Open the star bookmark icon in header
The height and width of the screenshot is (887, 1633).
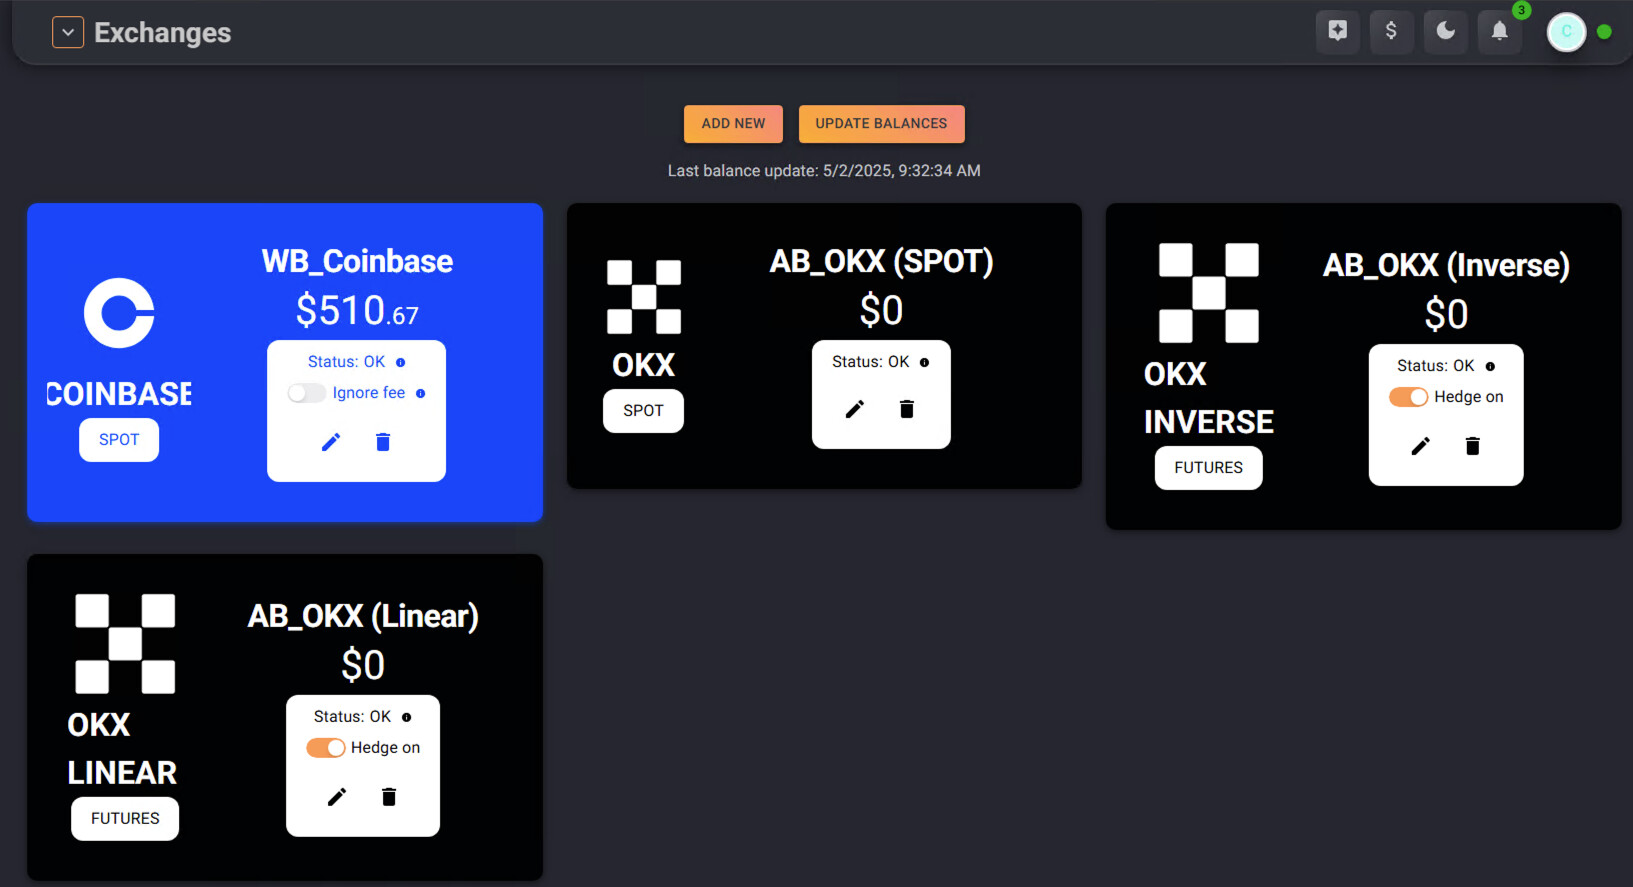coord(1337,31)
